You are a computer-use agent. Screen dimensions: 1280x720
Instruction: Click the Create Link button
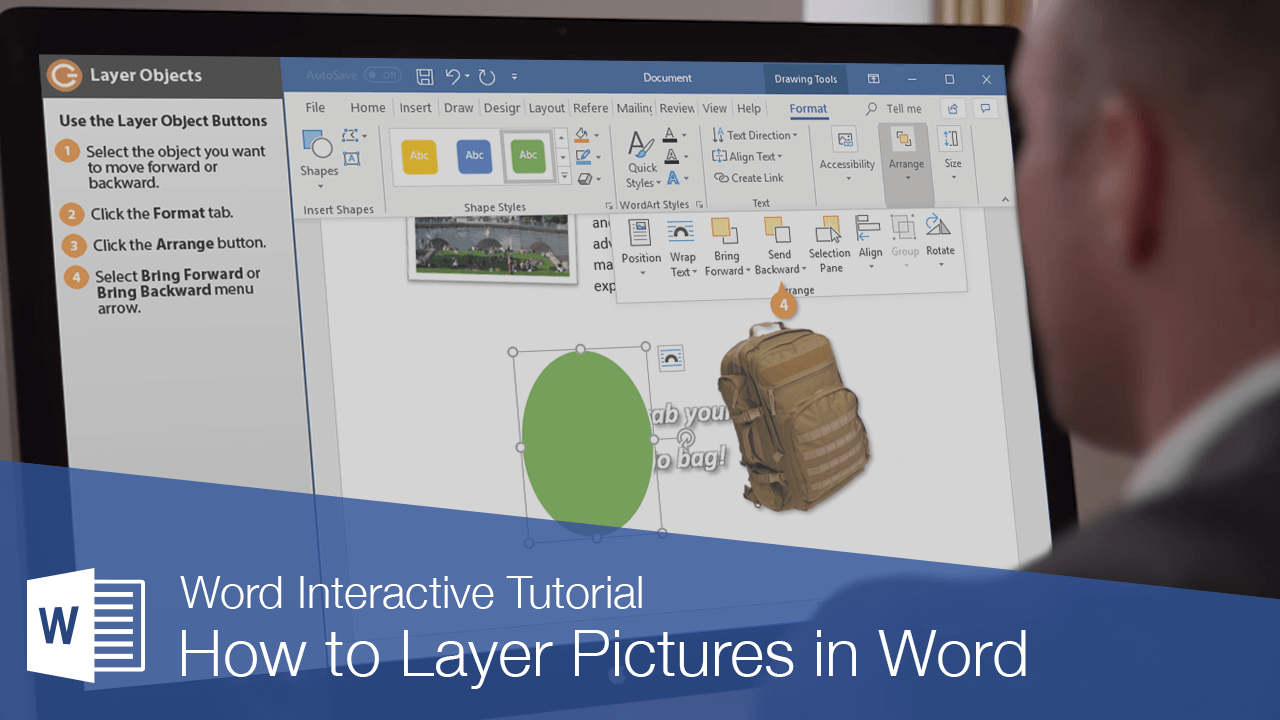click(750, 178)
